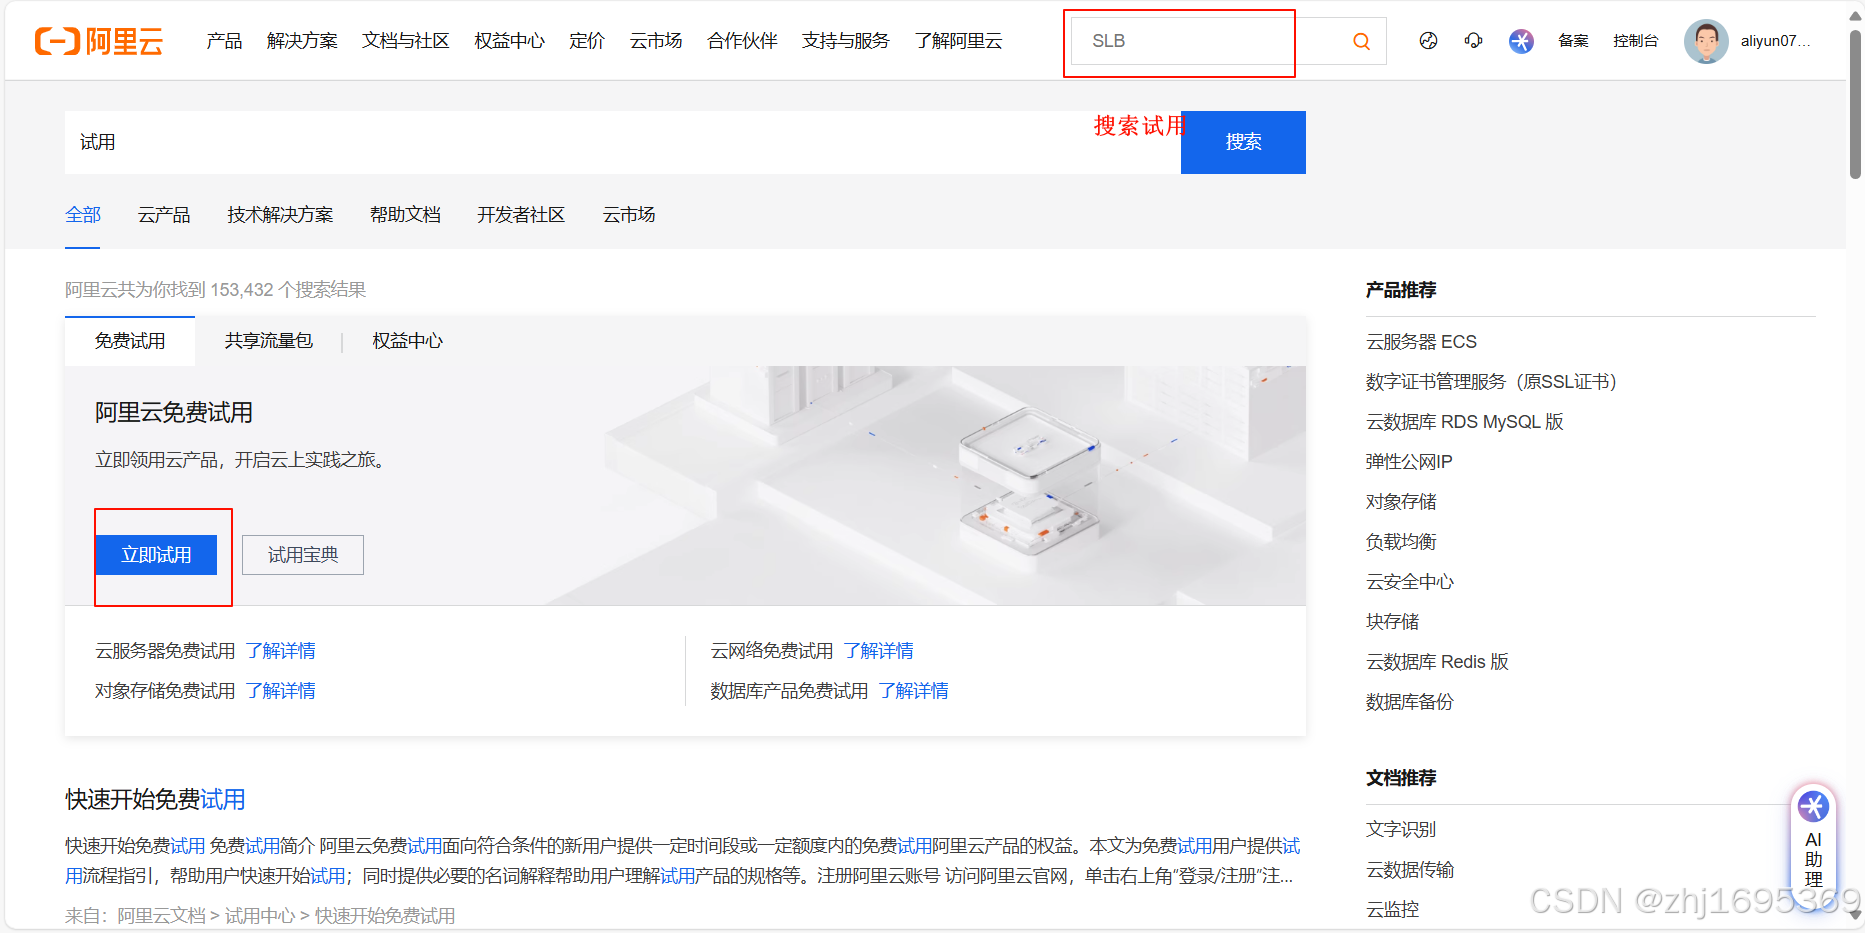Open the 合作伙伴 navigation menu
1865x933 pixels.
tap(742, 41)
